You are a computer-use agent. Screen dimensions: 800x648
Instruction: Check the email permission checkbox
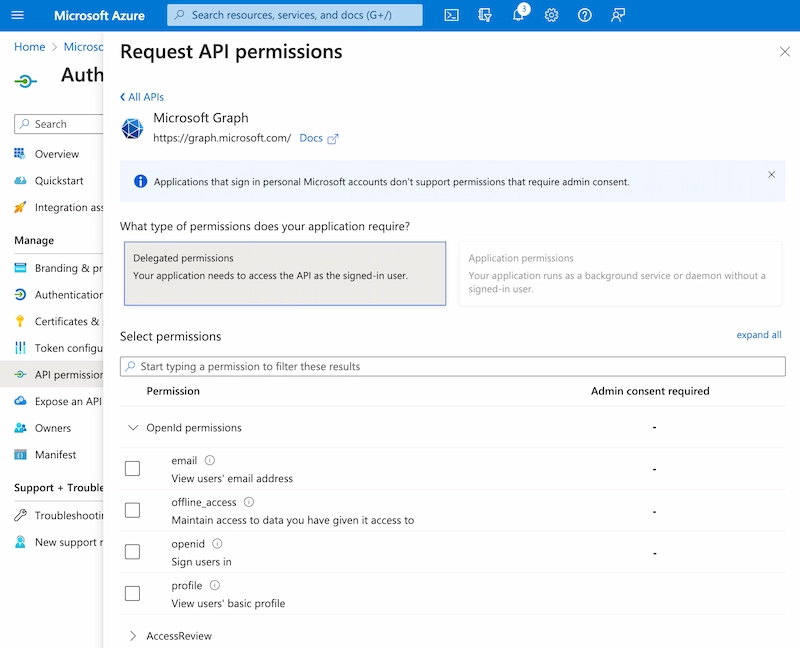[x=132, y=468]
